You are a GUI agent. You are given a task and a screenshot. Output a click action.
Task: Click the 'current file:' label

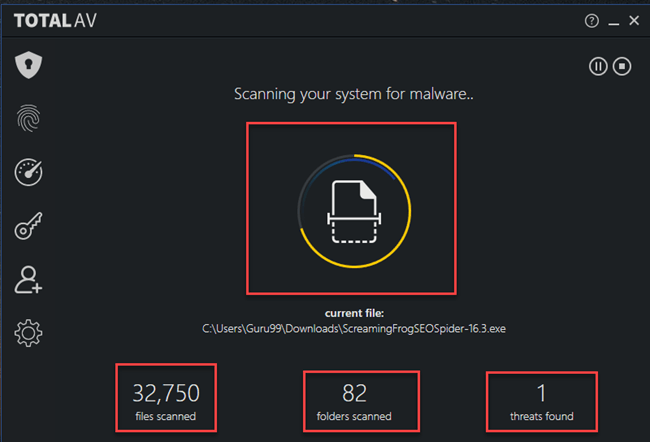[x=354, y=313]
